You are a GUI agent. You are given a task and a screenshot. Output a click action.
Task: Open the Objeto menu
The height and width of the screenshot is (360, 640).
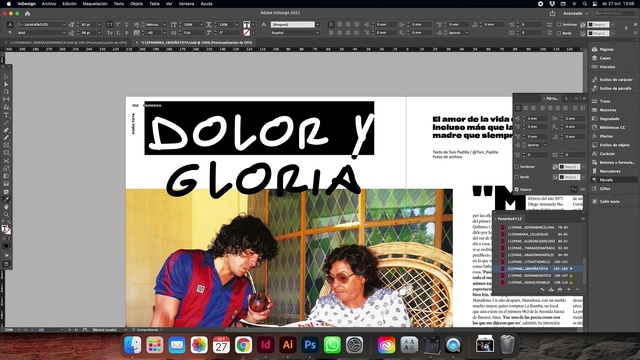pyautogui.click(x=136, y=4)
